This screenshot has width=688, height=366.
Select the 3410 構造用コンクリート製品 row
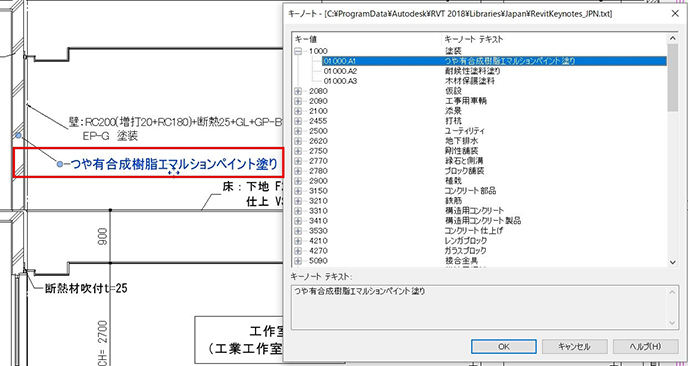(x=480, y=221)
